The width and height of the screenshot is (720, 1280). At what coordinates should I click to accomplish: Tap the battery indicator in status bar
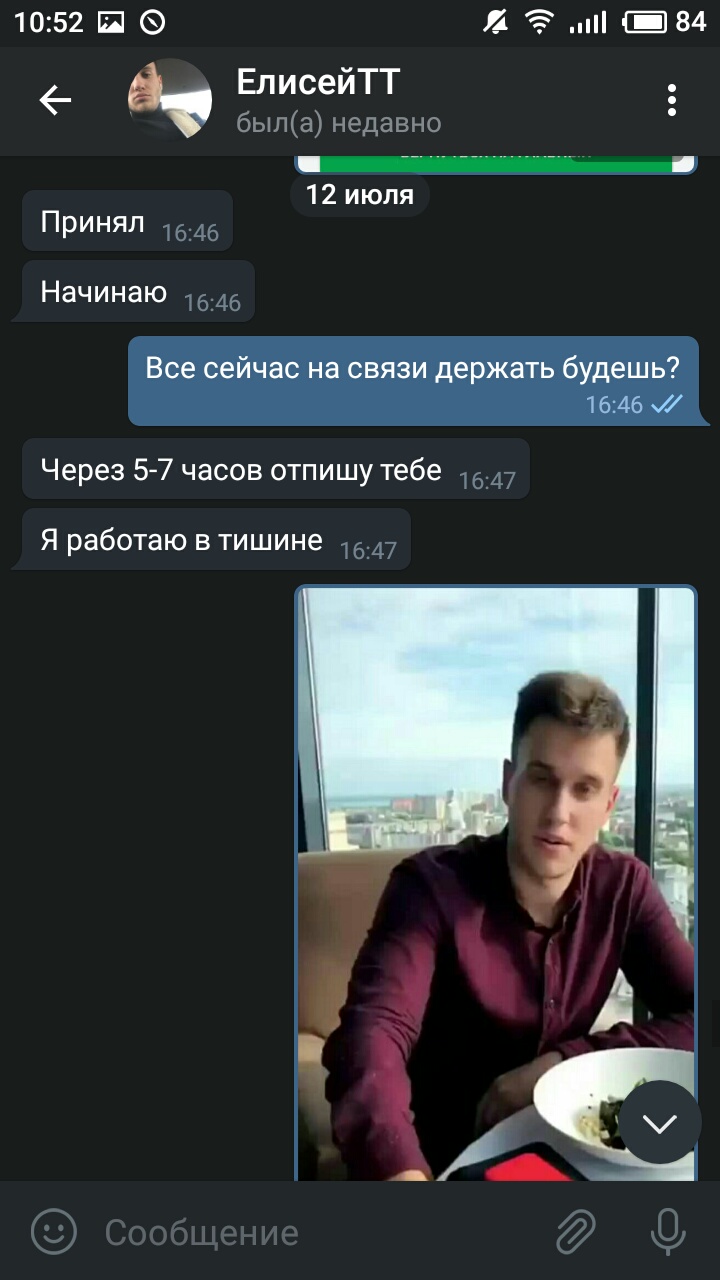point(645,21)
